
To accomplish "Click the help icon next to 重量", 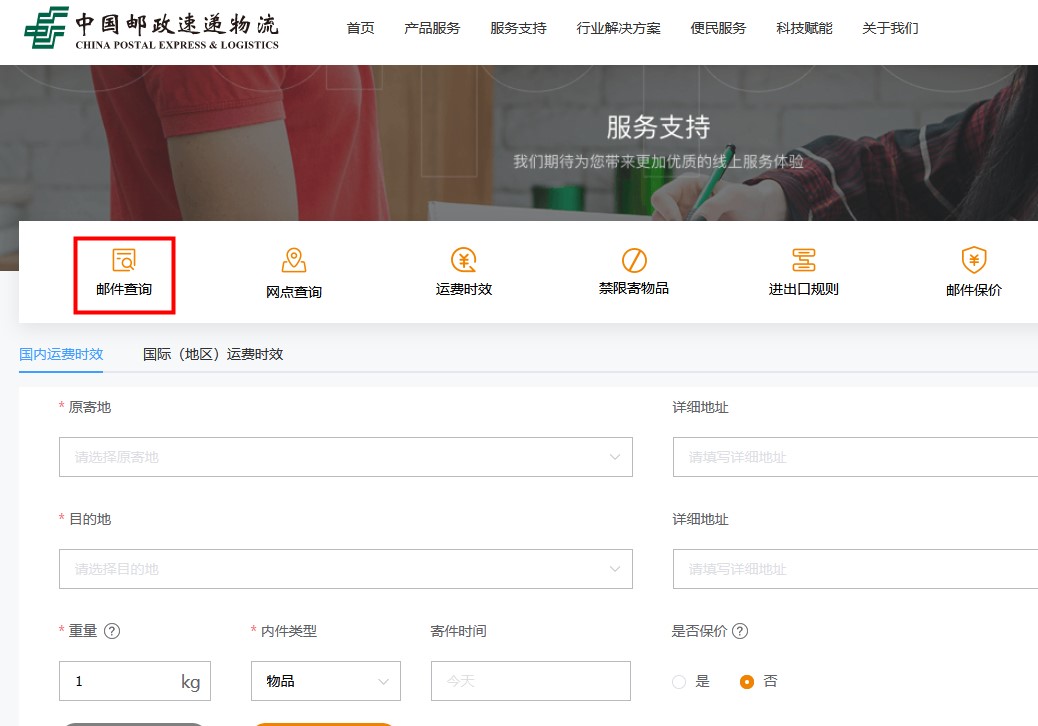I will pyautogui.click(x=112, y=631).
